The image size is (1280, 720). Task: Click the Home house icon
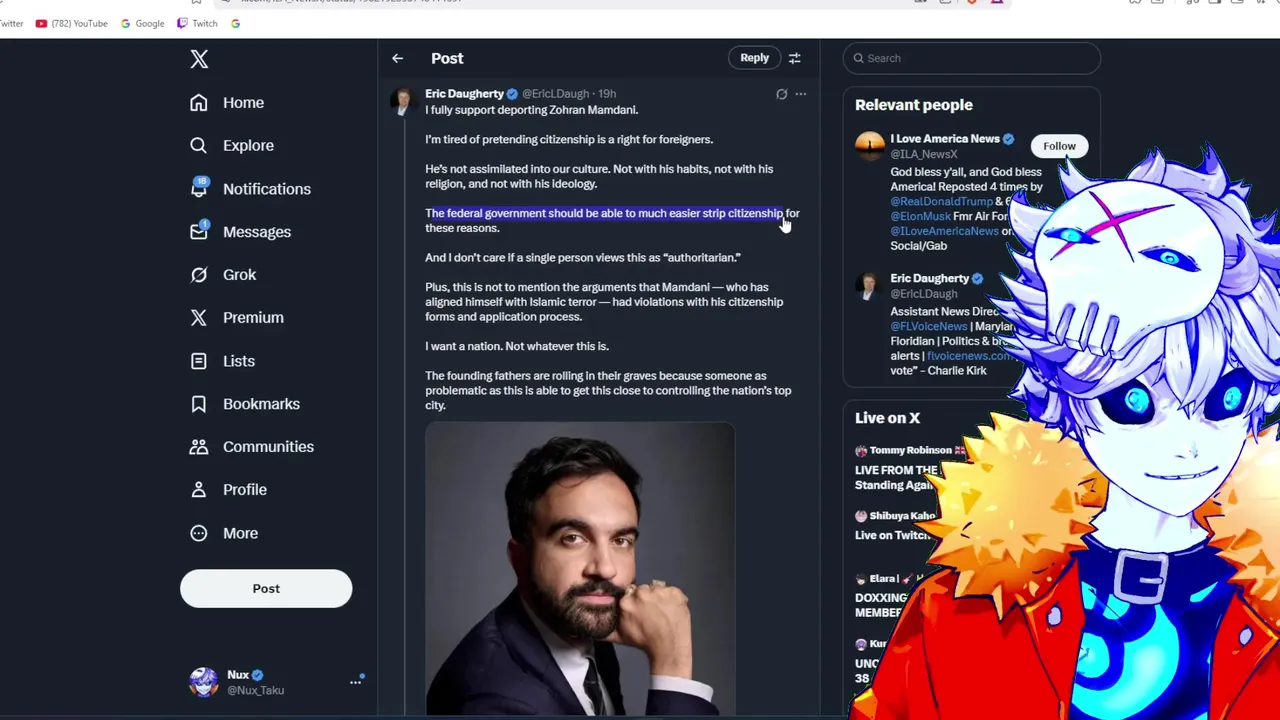click(x=199, y=103)
